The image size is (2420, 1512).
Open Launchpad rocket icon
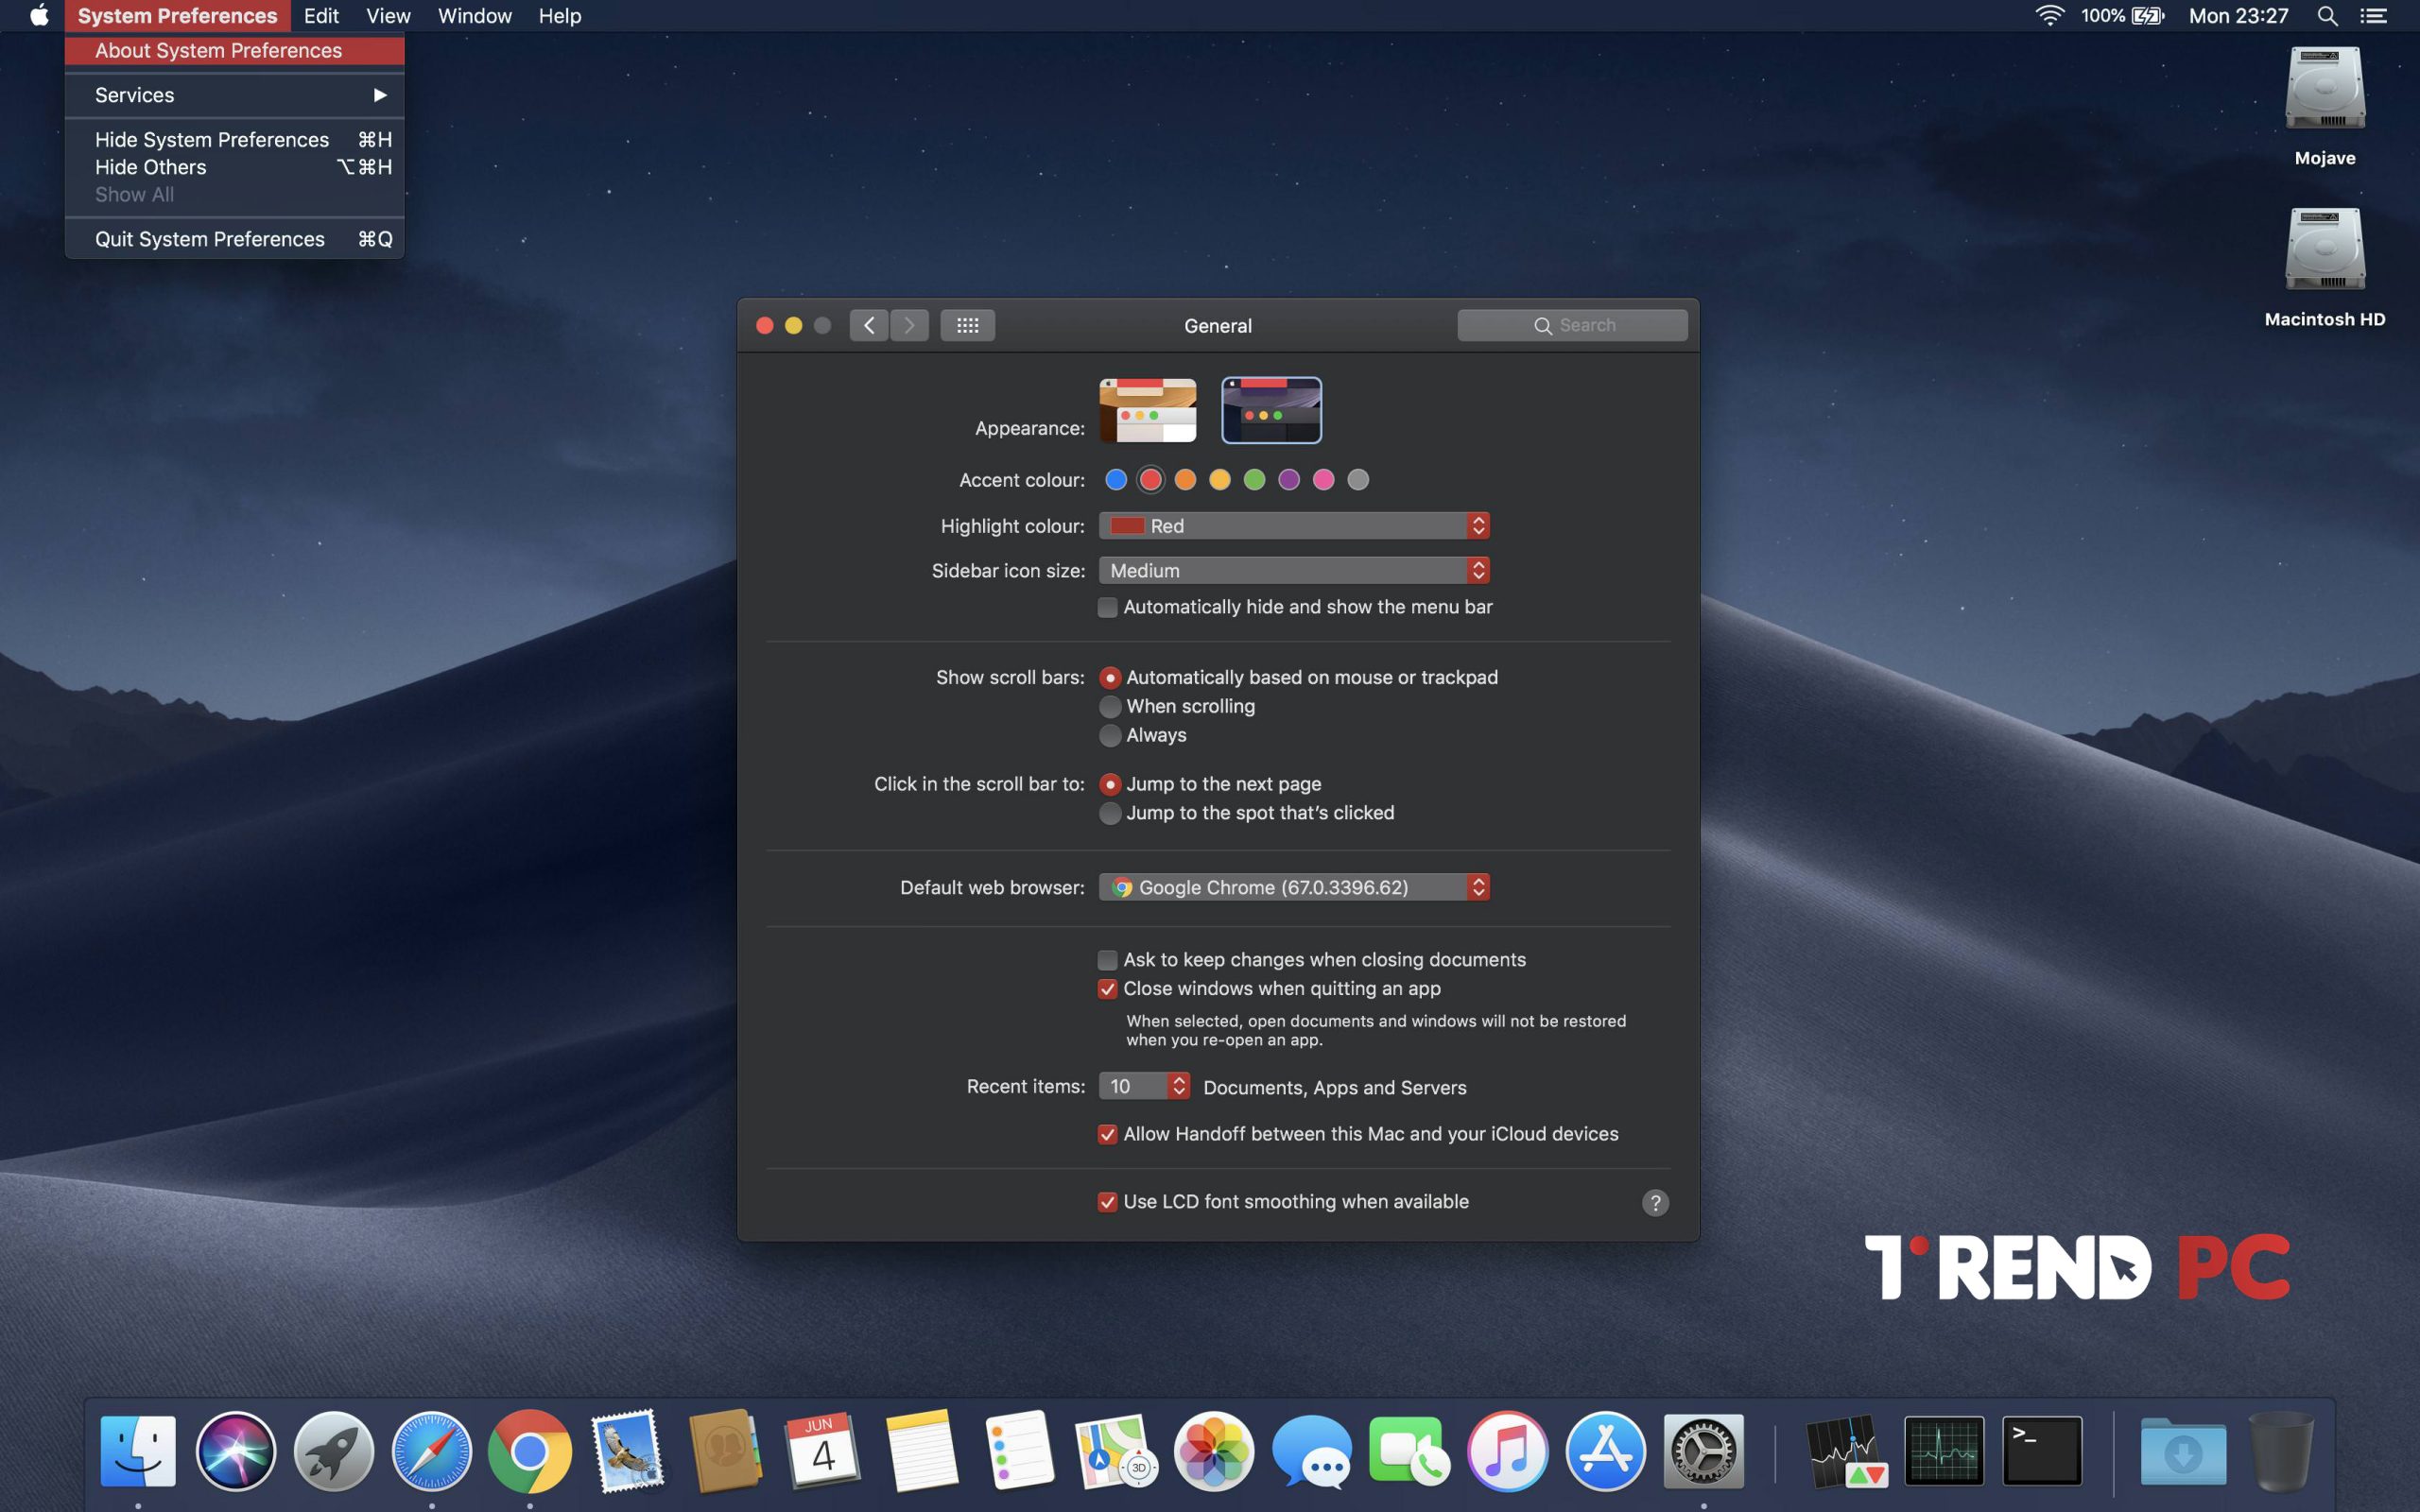click(x=334, y=1450)
